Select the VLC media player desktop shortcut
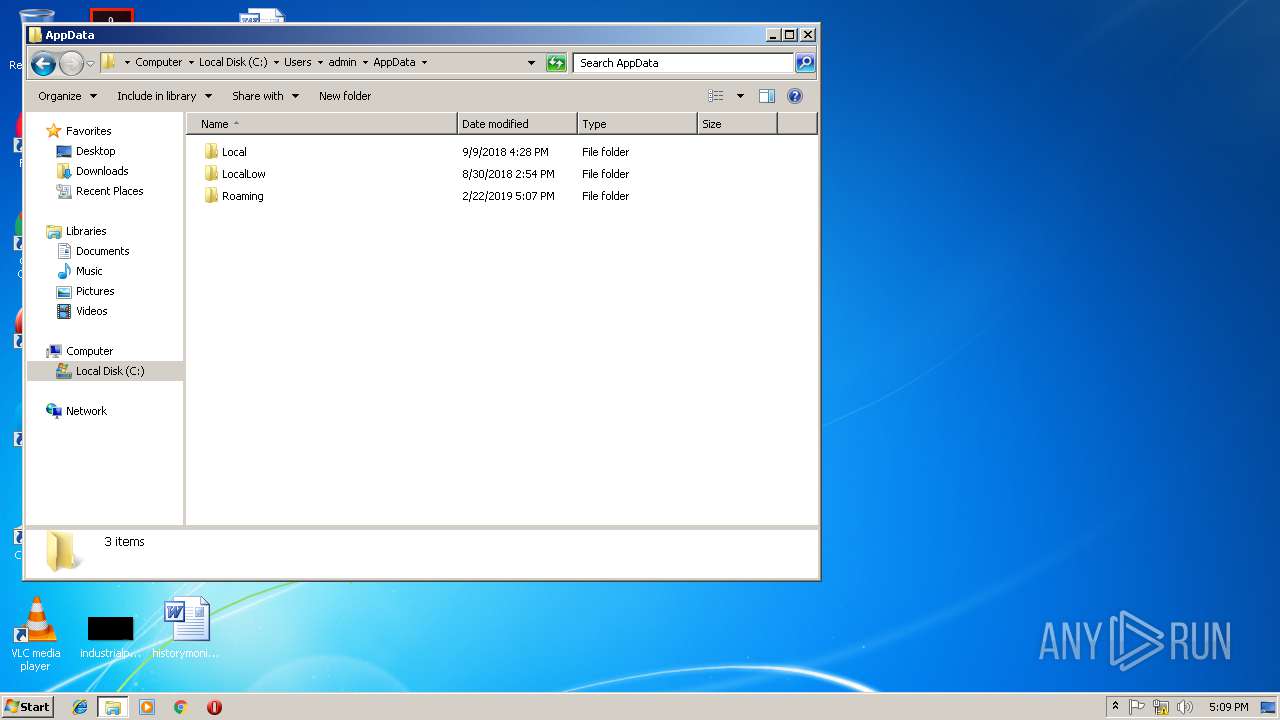1280x720 pixels. coord(36,634)
